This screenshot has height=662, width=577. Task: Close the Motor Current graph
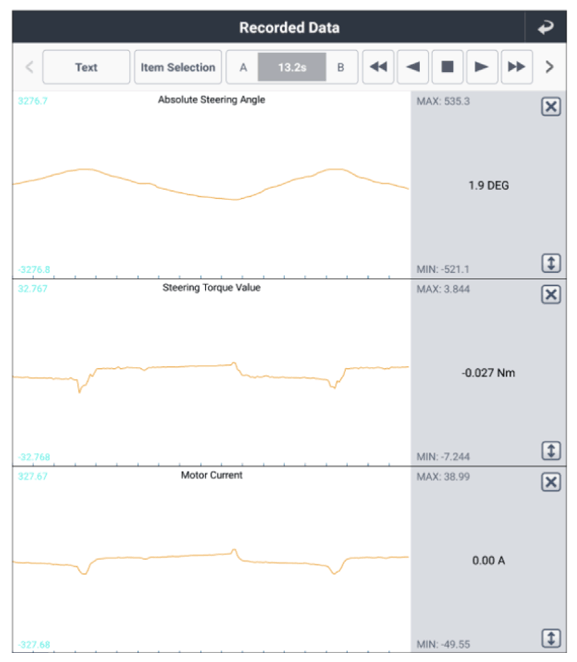click(551, 482)
